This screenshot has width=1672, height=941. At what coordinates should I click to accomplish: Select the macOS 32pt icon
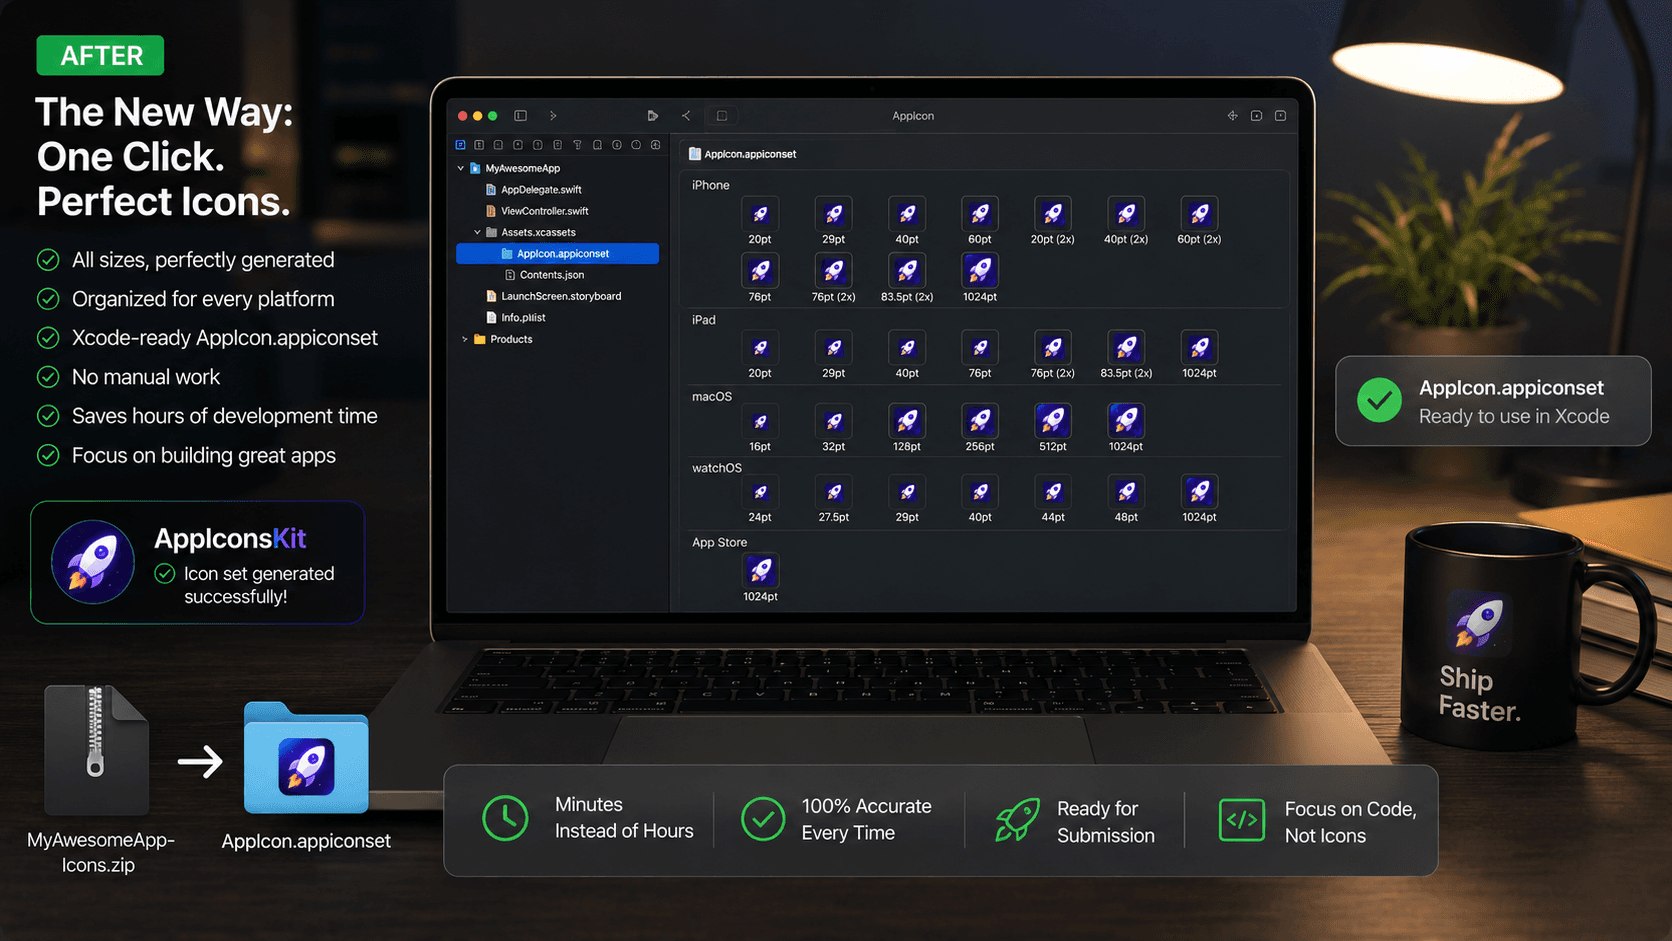pyautogui.click(x=833, y=421)
